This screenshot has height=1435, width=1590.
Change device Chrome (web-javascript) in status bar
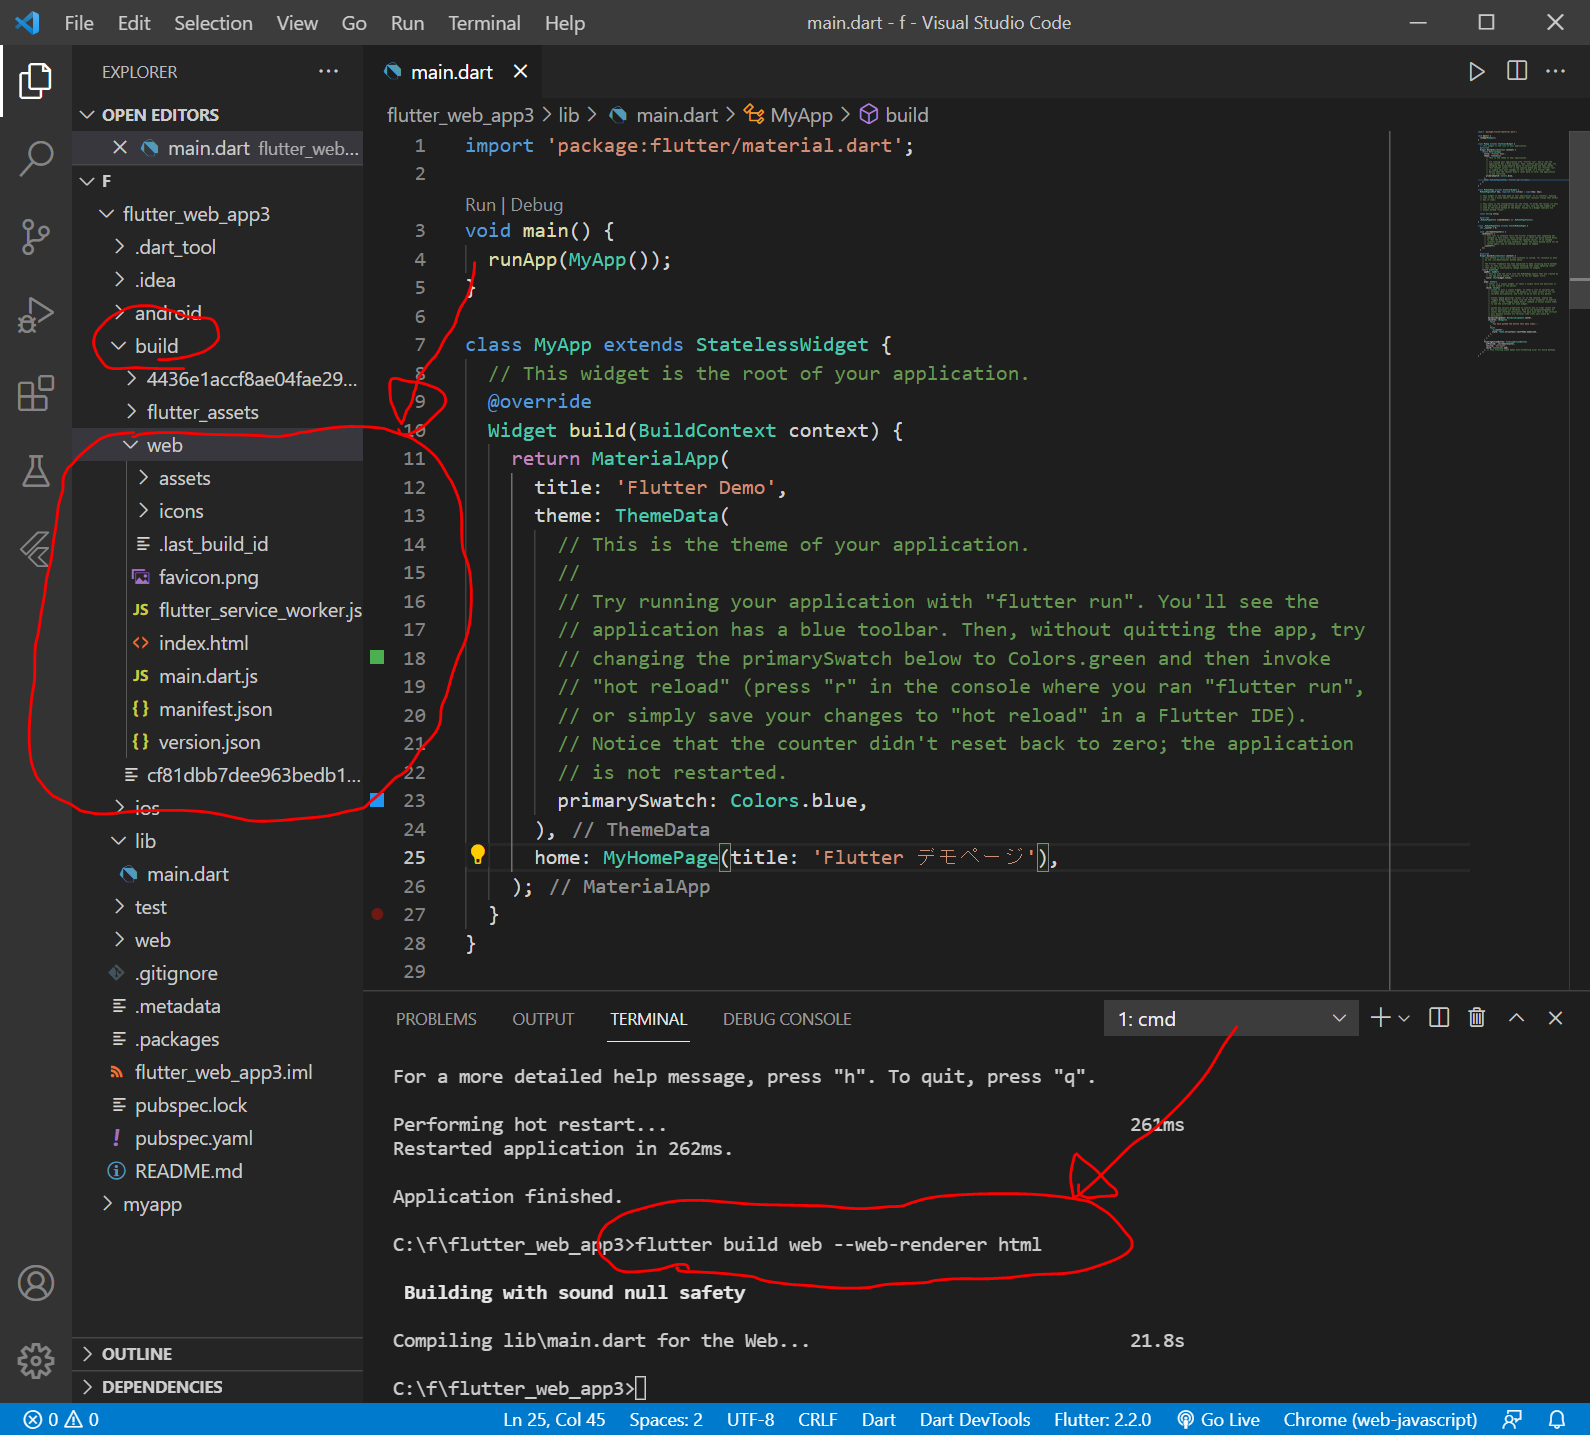click(1380, 1419)
